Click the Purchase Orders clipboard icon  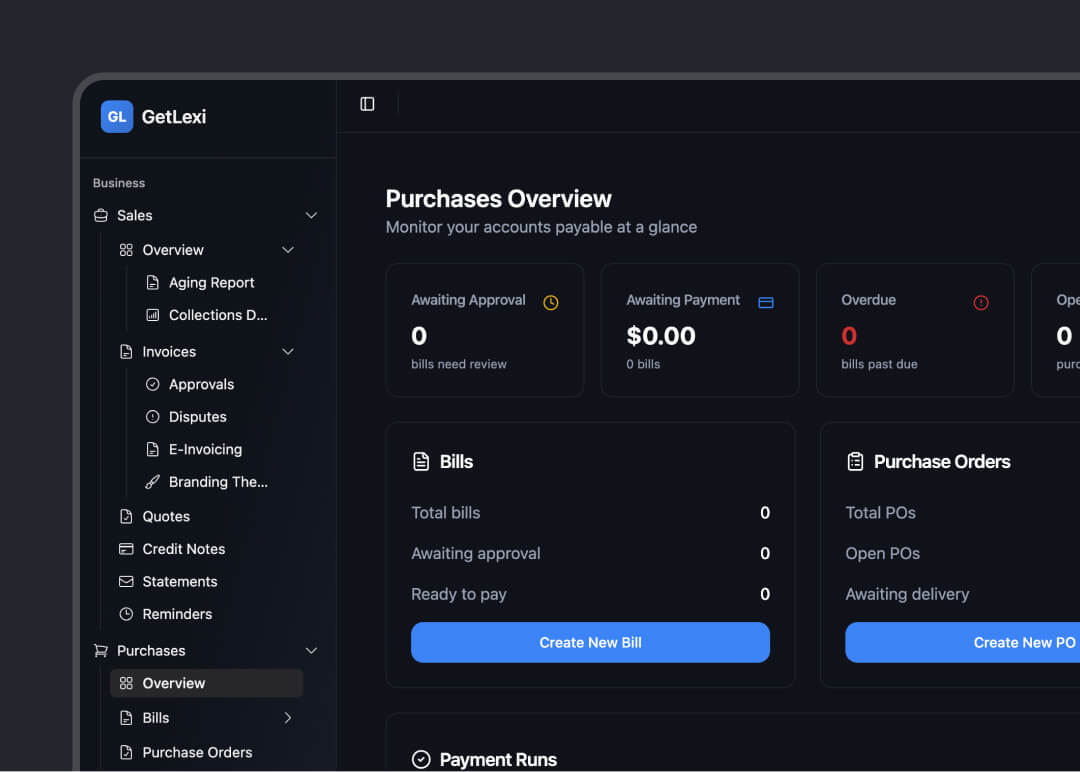coord(855,462)
